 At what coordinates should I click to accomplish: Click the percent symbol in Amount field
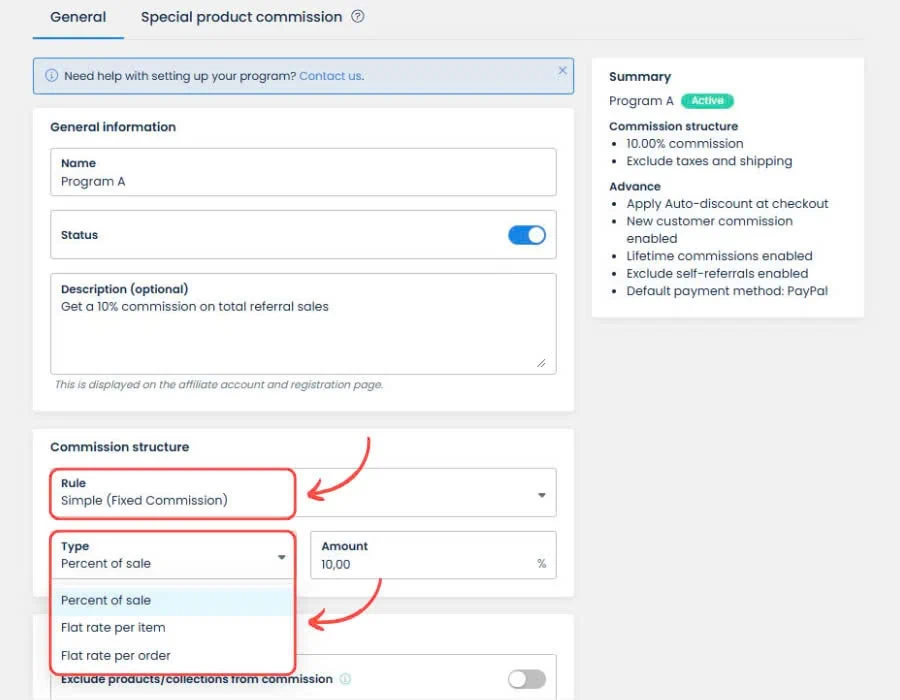coord(541,563)
